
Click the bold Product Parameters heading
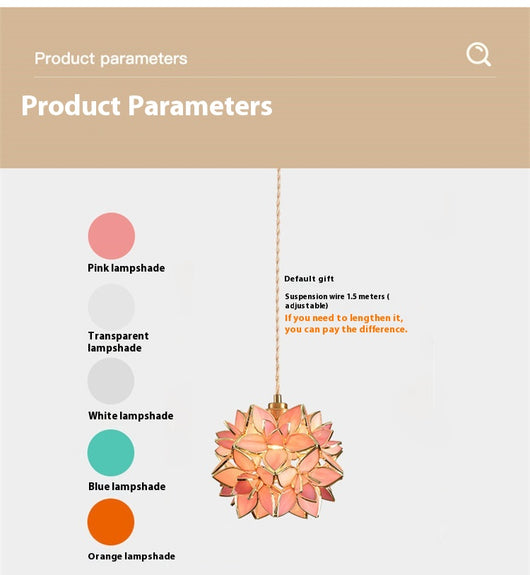coord(147,106)
